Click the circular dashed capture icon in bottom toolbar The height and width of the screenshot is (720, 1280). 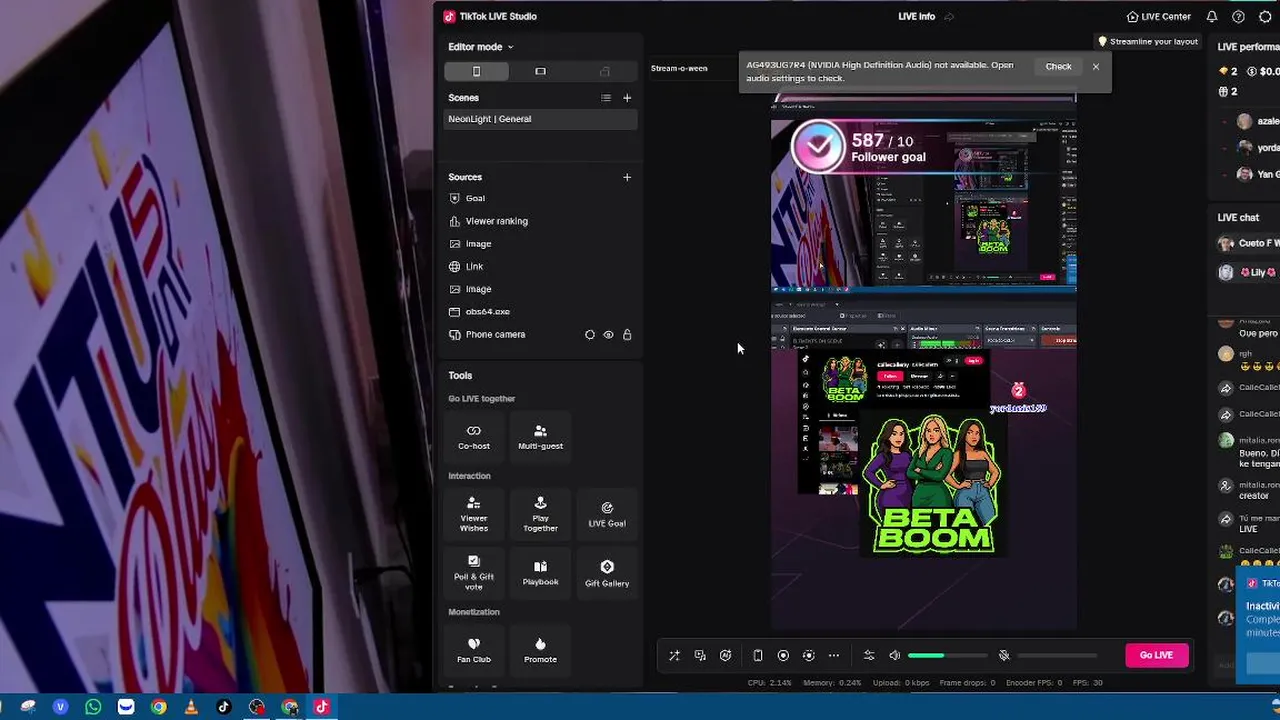pyautogui.click(x=808, y=656)
